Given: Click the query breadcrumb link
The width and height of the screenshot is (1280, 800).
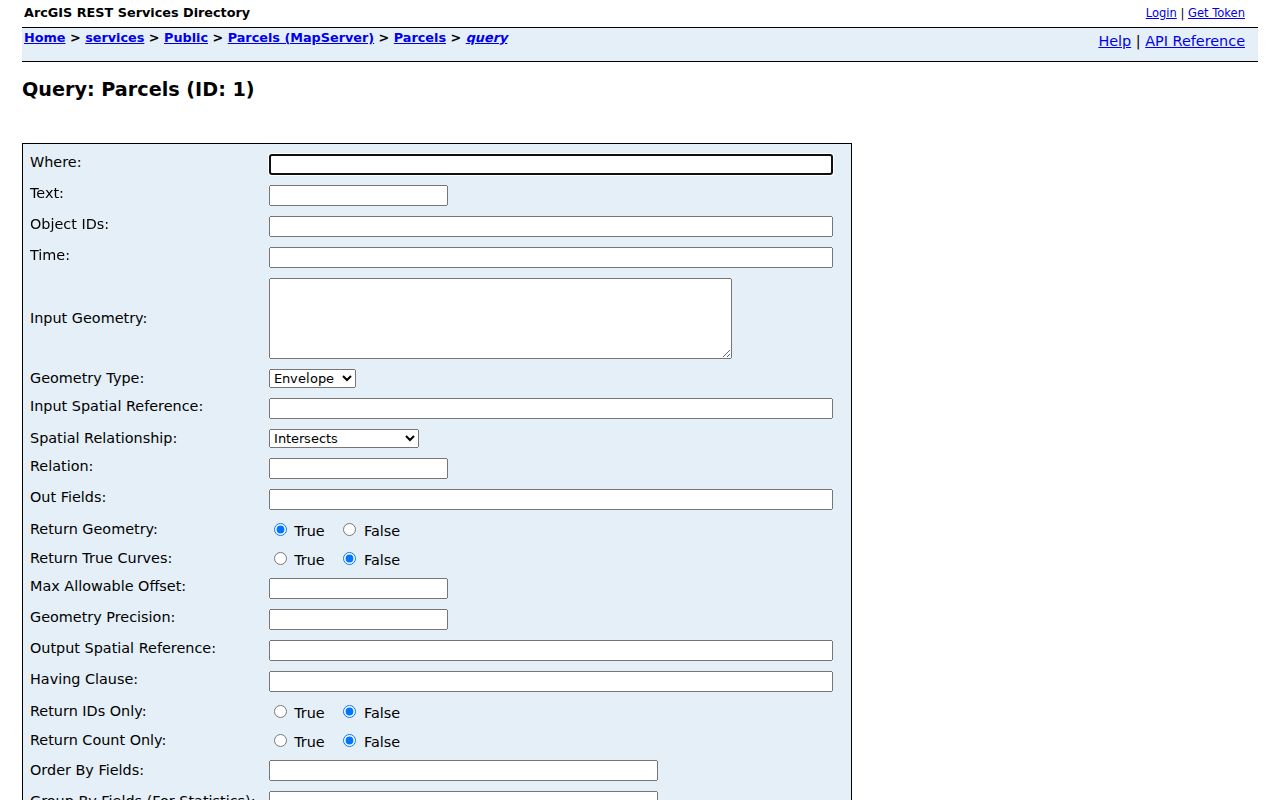Looking at the screenshot, I should tap(487, 38).
